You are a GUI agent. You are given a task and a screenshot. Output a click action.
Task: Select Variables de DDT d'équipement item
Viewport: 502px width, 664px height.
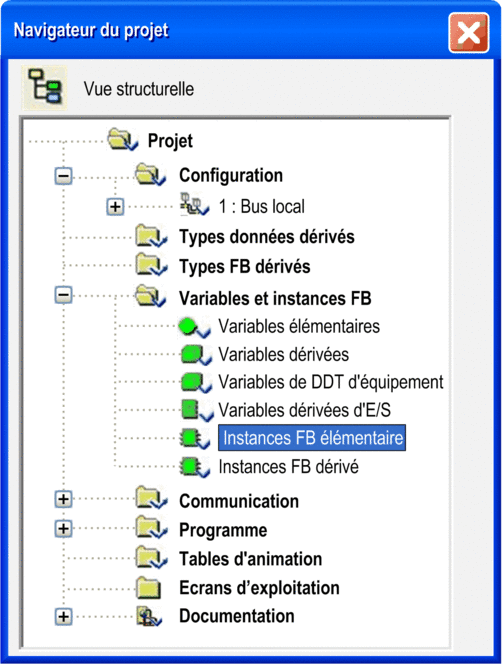tap(330, 382)
